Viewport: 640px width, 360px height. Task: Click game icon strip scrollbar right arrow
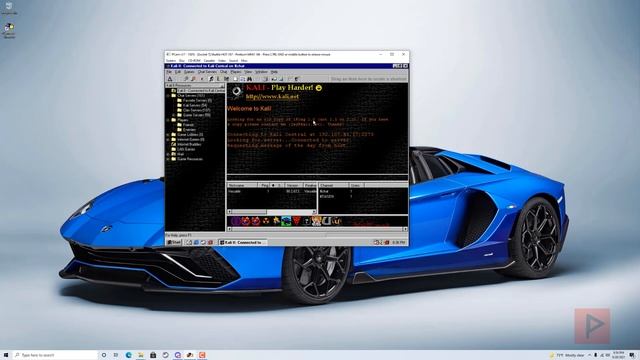(x=405, y=229)
